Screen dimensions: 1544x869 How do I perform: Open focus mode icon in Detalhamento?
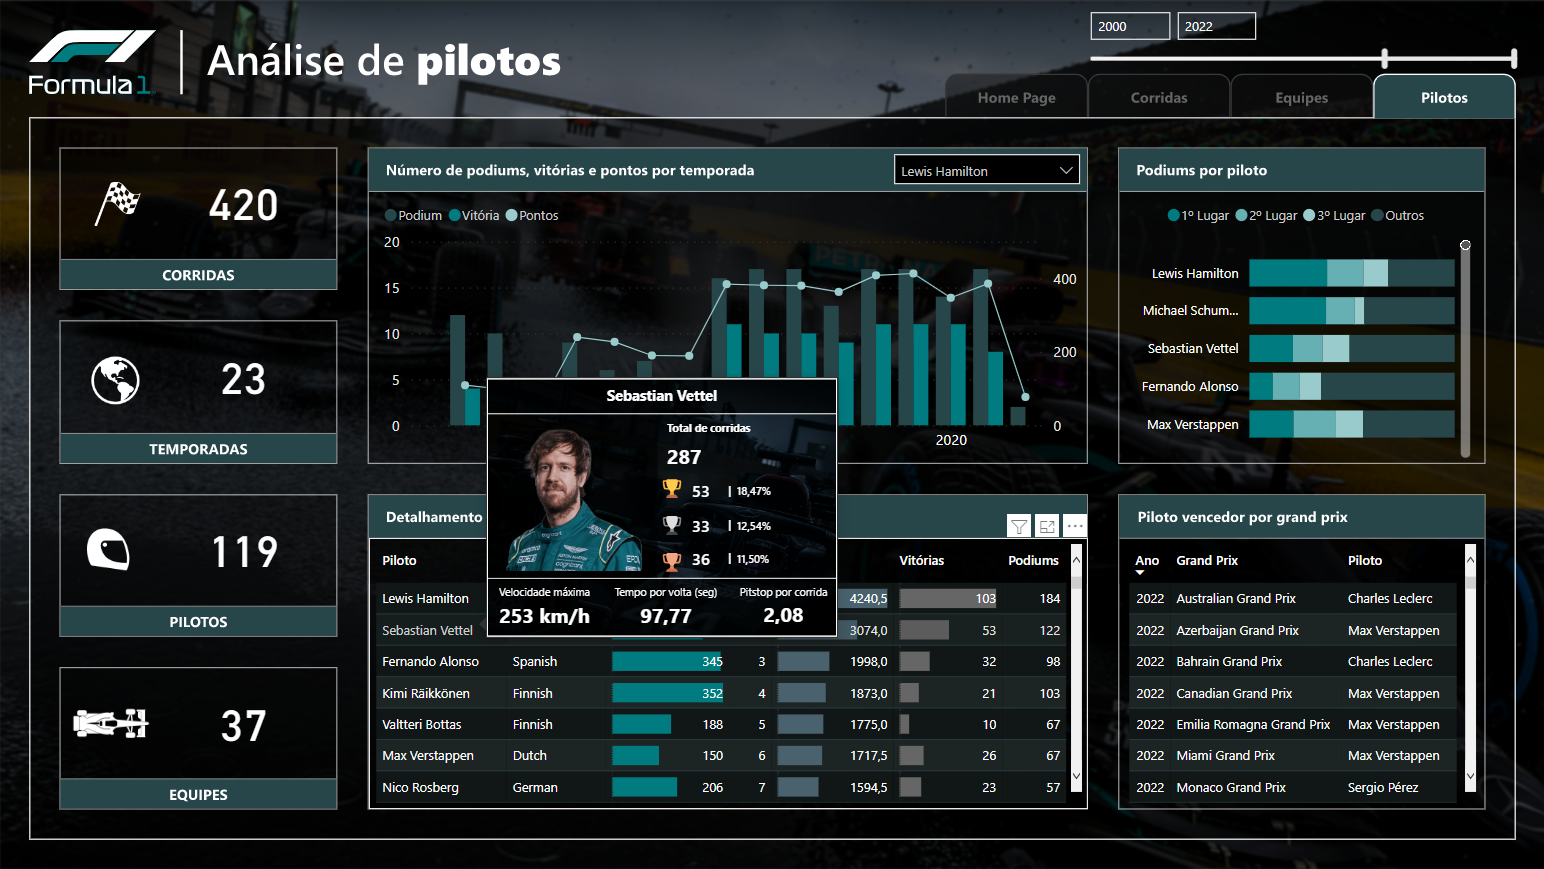[x=1047, y=526]
